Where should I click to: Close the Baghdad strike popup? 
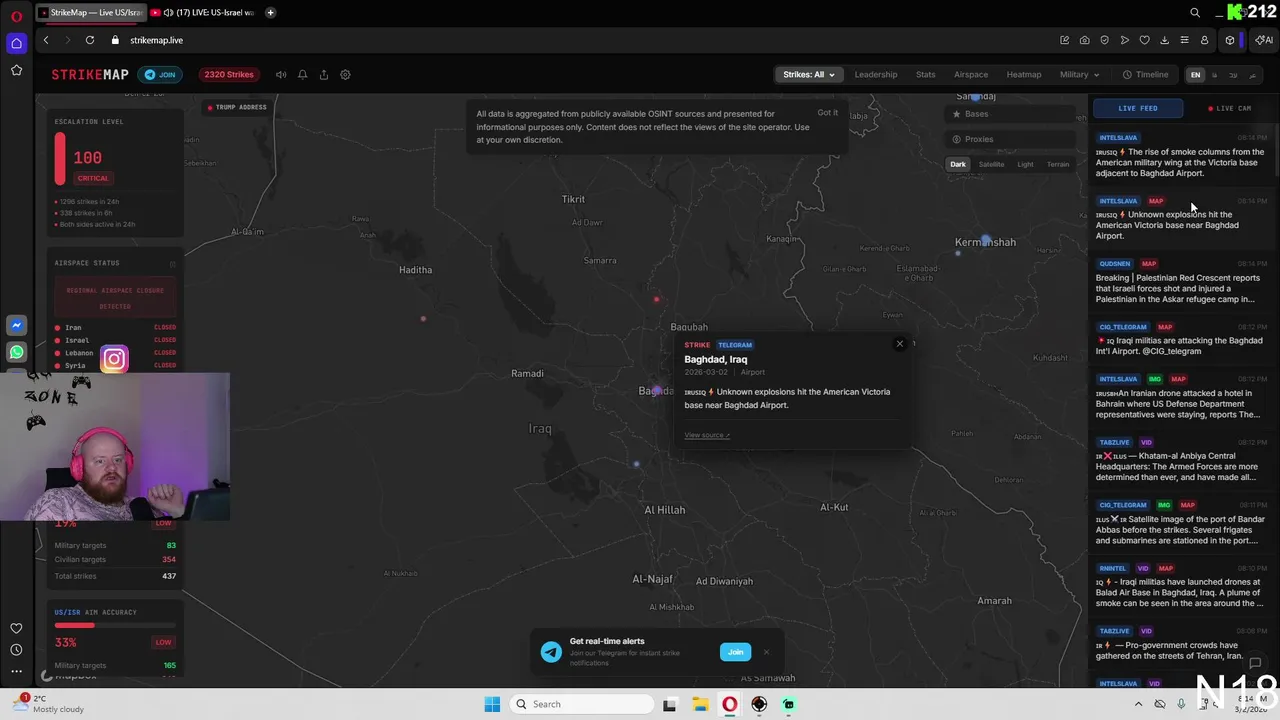tap(899, 344)
